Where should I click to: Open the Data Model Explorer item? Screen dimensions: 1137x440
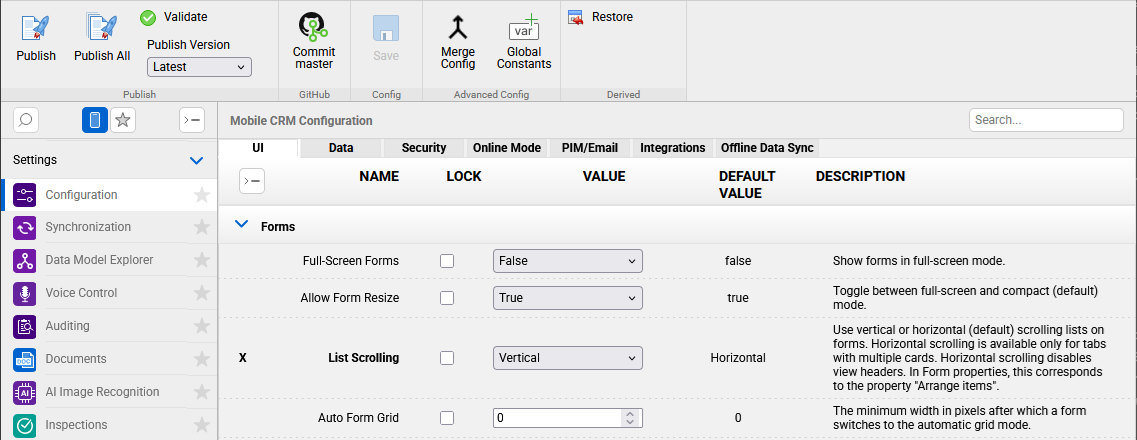tap(109, 260)
